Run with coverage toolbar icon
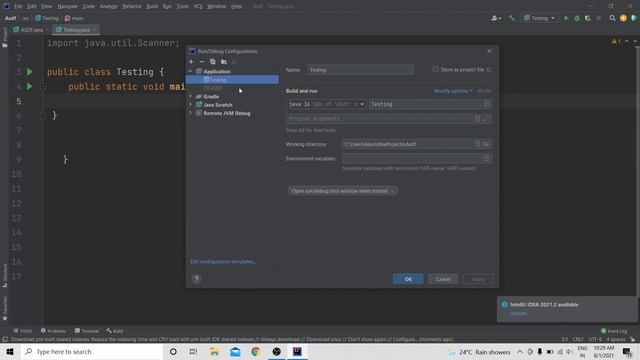This screenshot has height=360, width=640. (588, 18)
